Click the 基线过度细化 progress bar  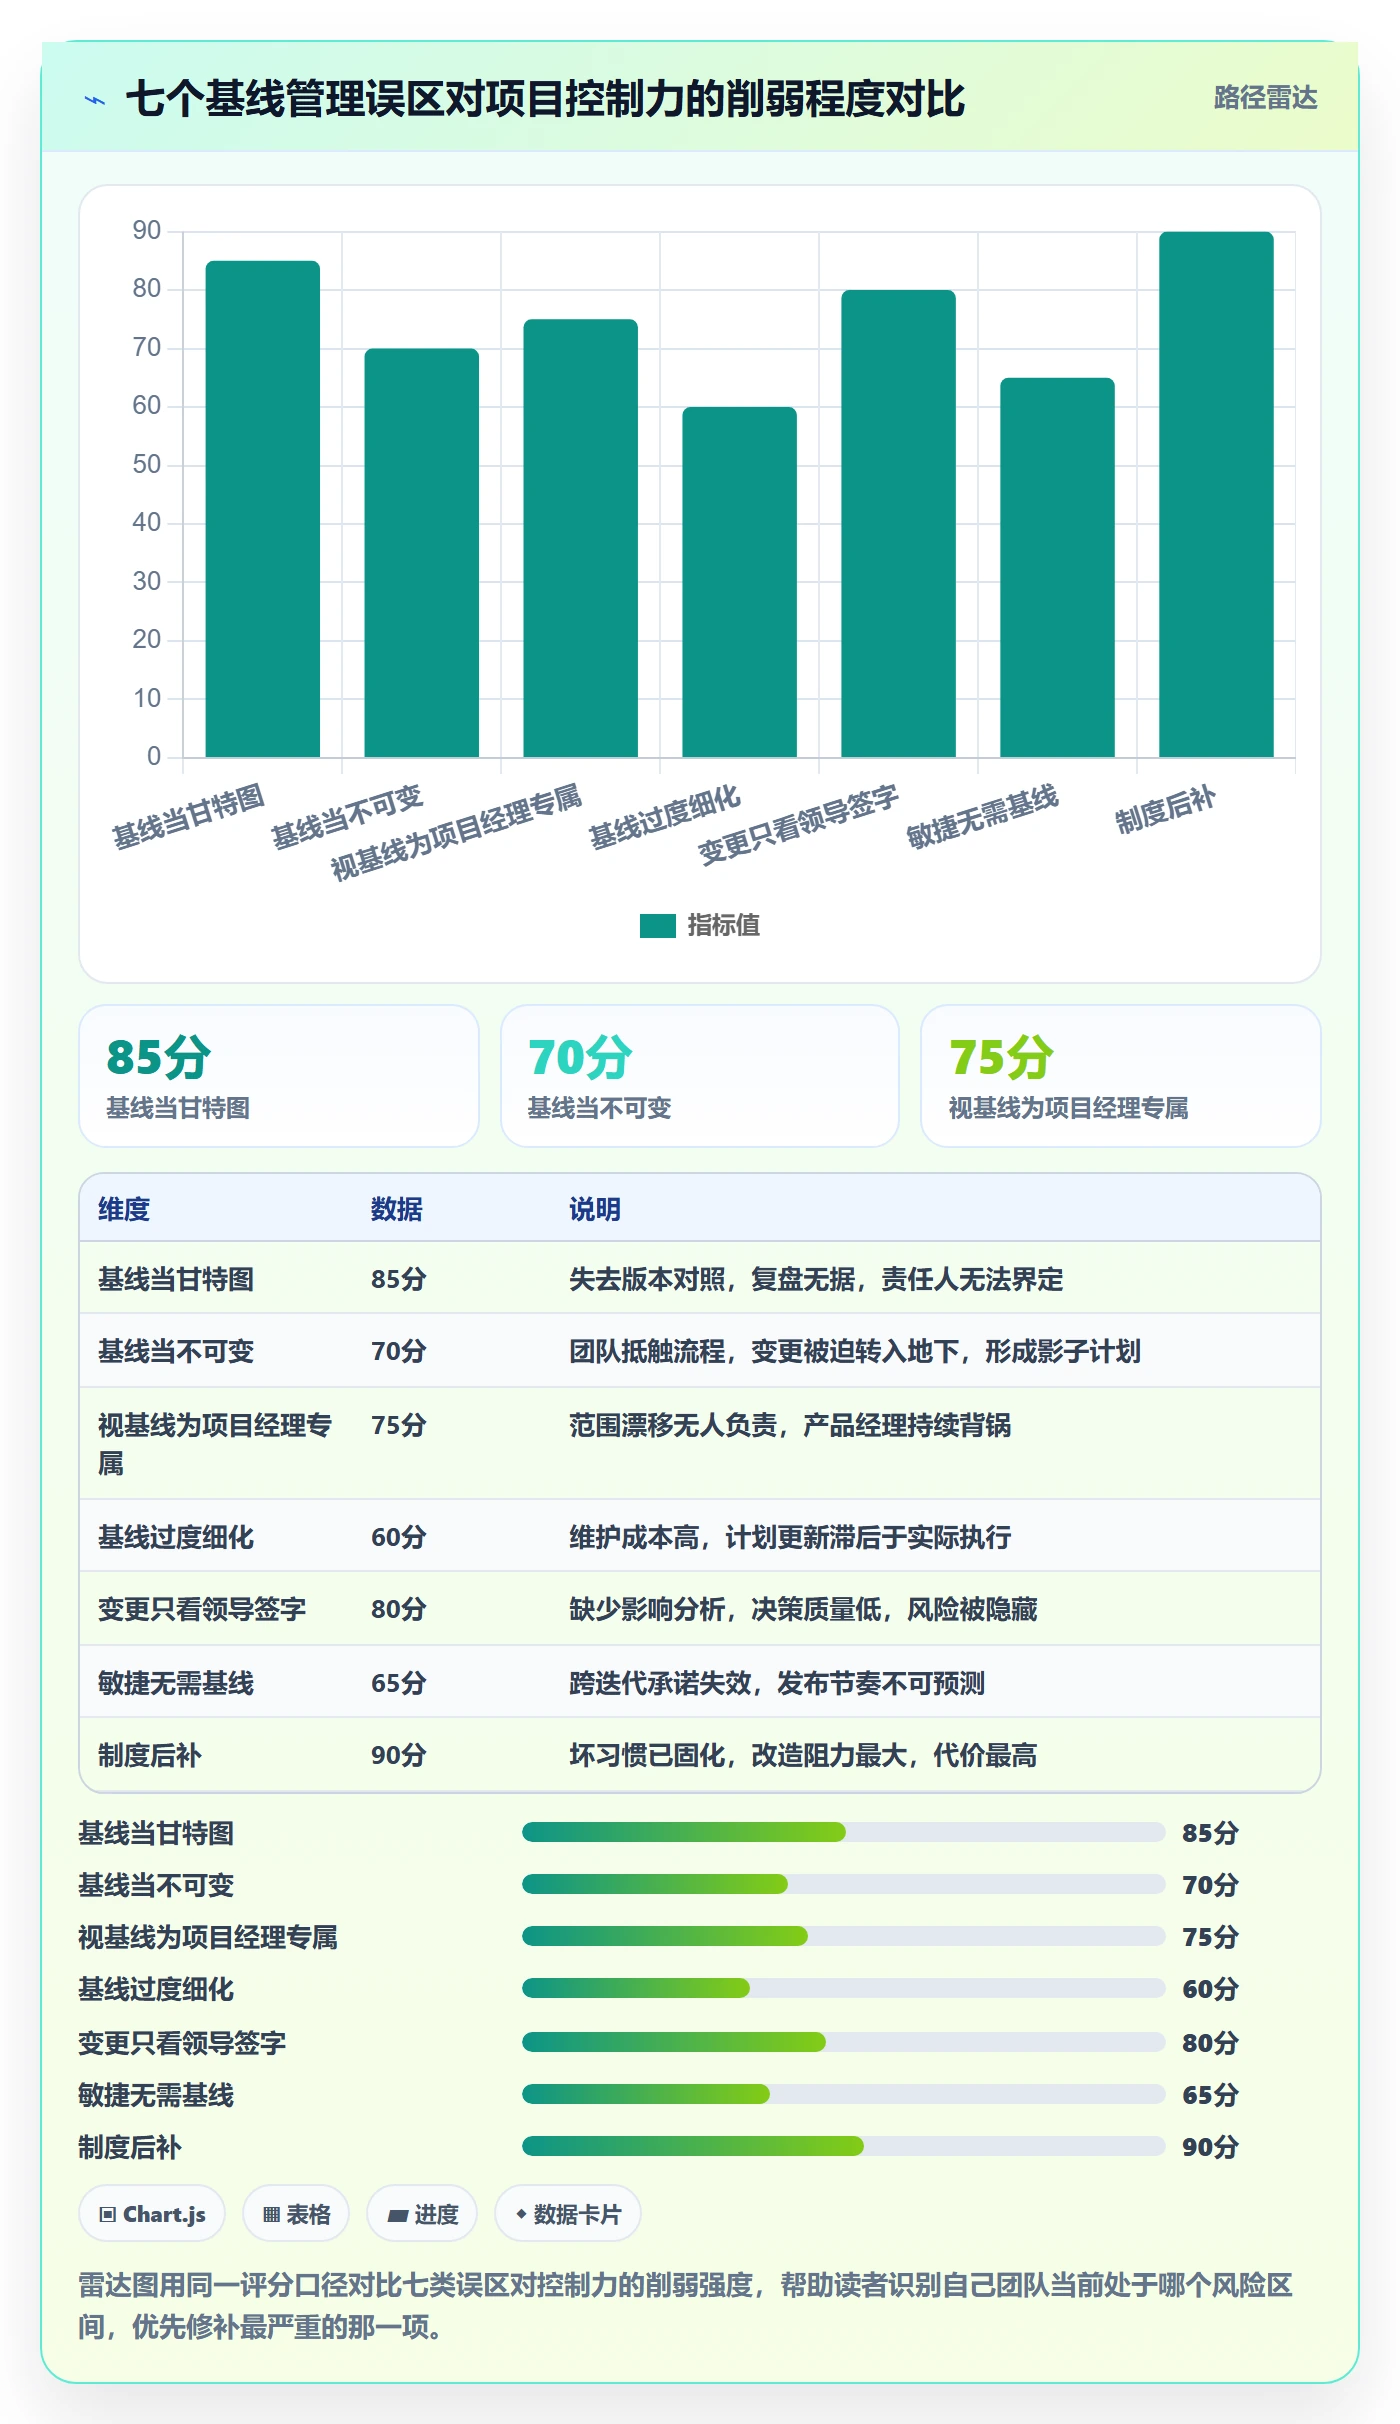[843, 1988]
